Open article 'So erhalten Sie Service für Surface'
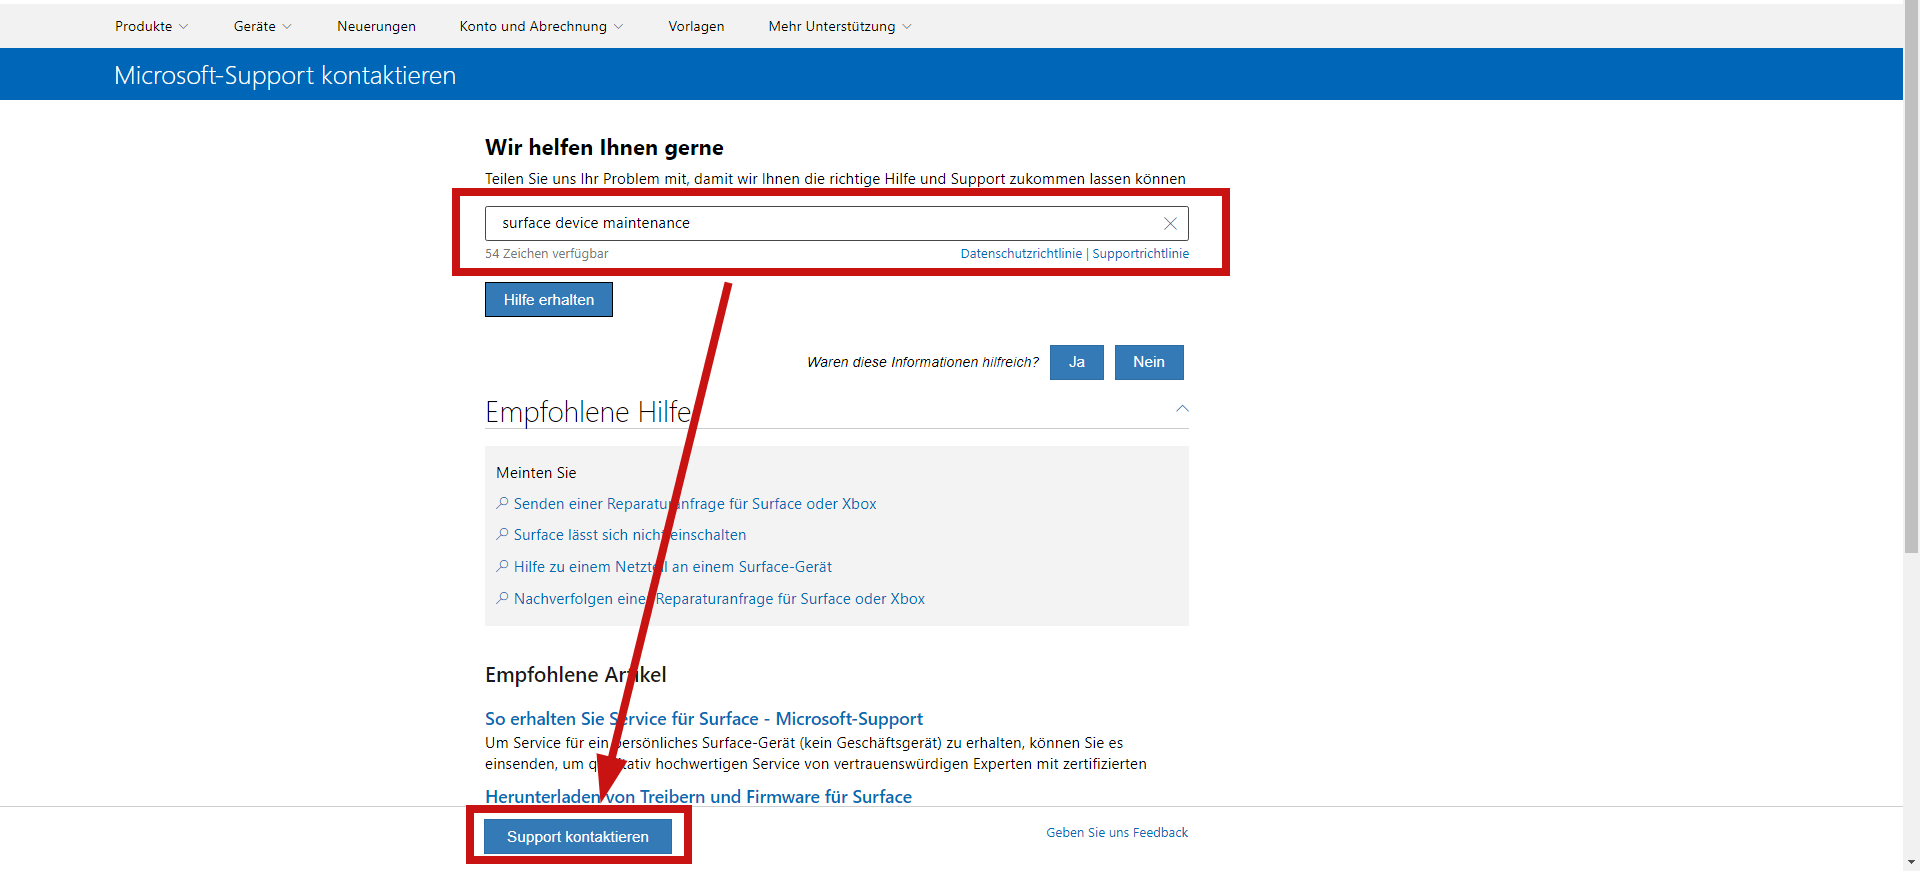 pyautogui.click(x=704, y=719)
